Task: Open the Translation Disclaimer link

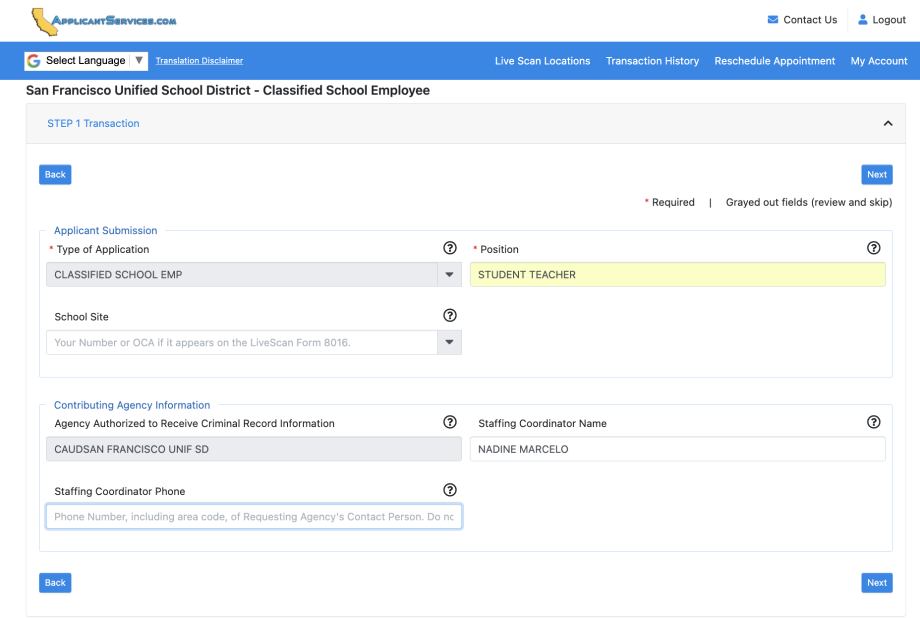Action: click(x=199, y=61)
